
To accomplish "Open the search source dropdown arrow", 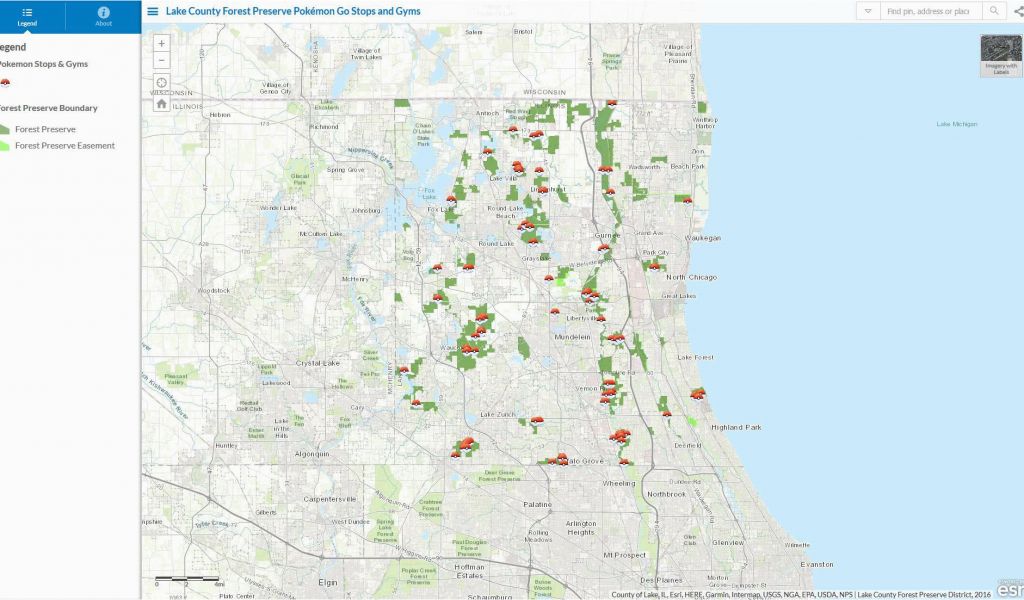I will (x=868, y=11).
